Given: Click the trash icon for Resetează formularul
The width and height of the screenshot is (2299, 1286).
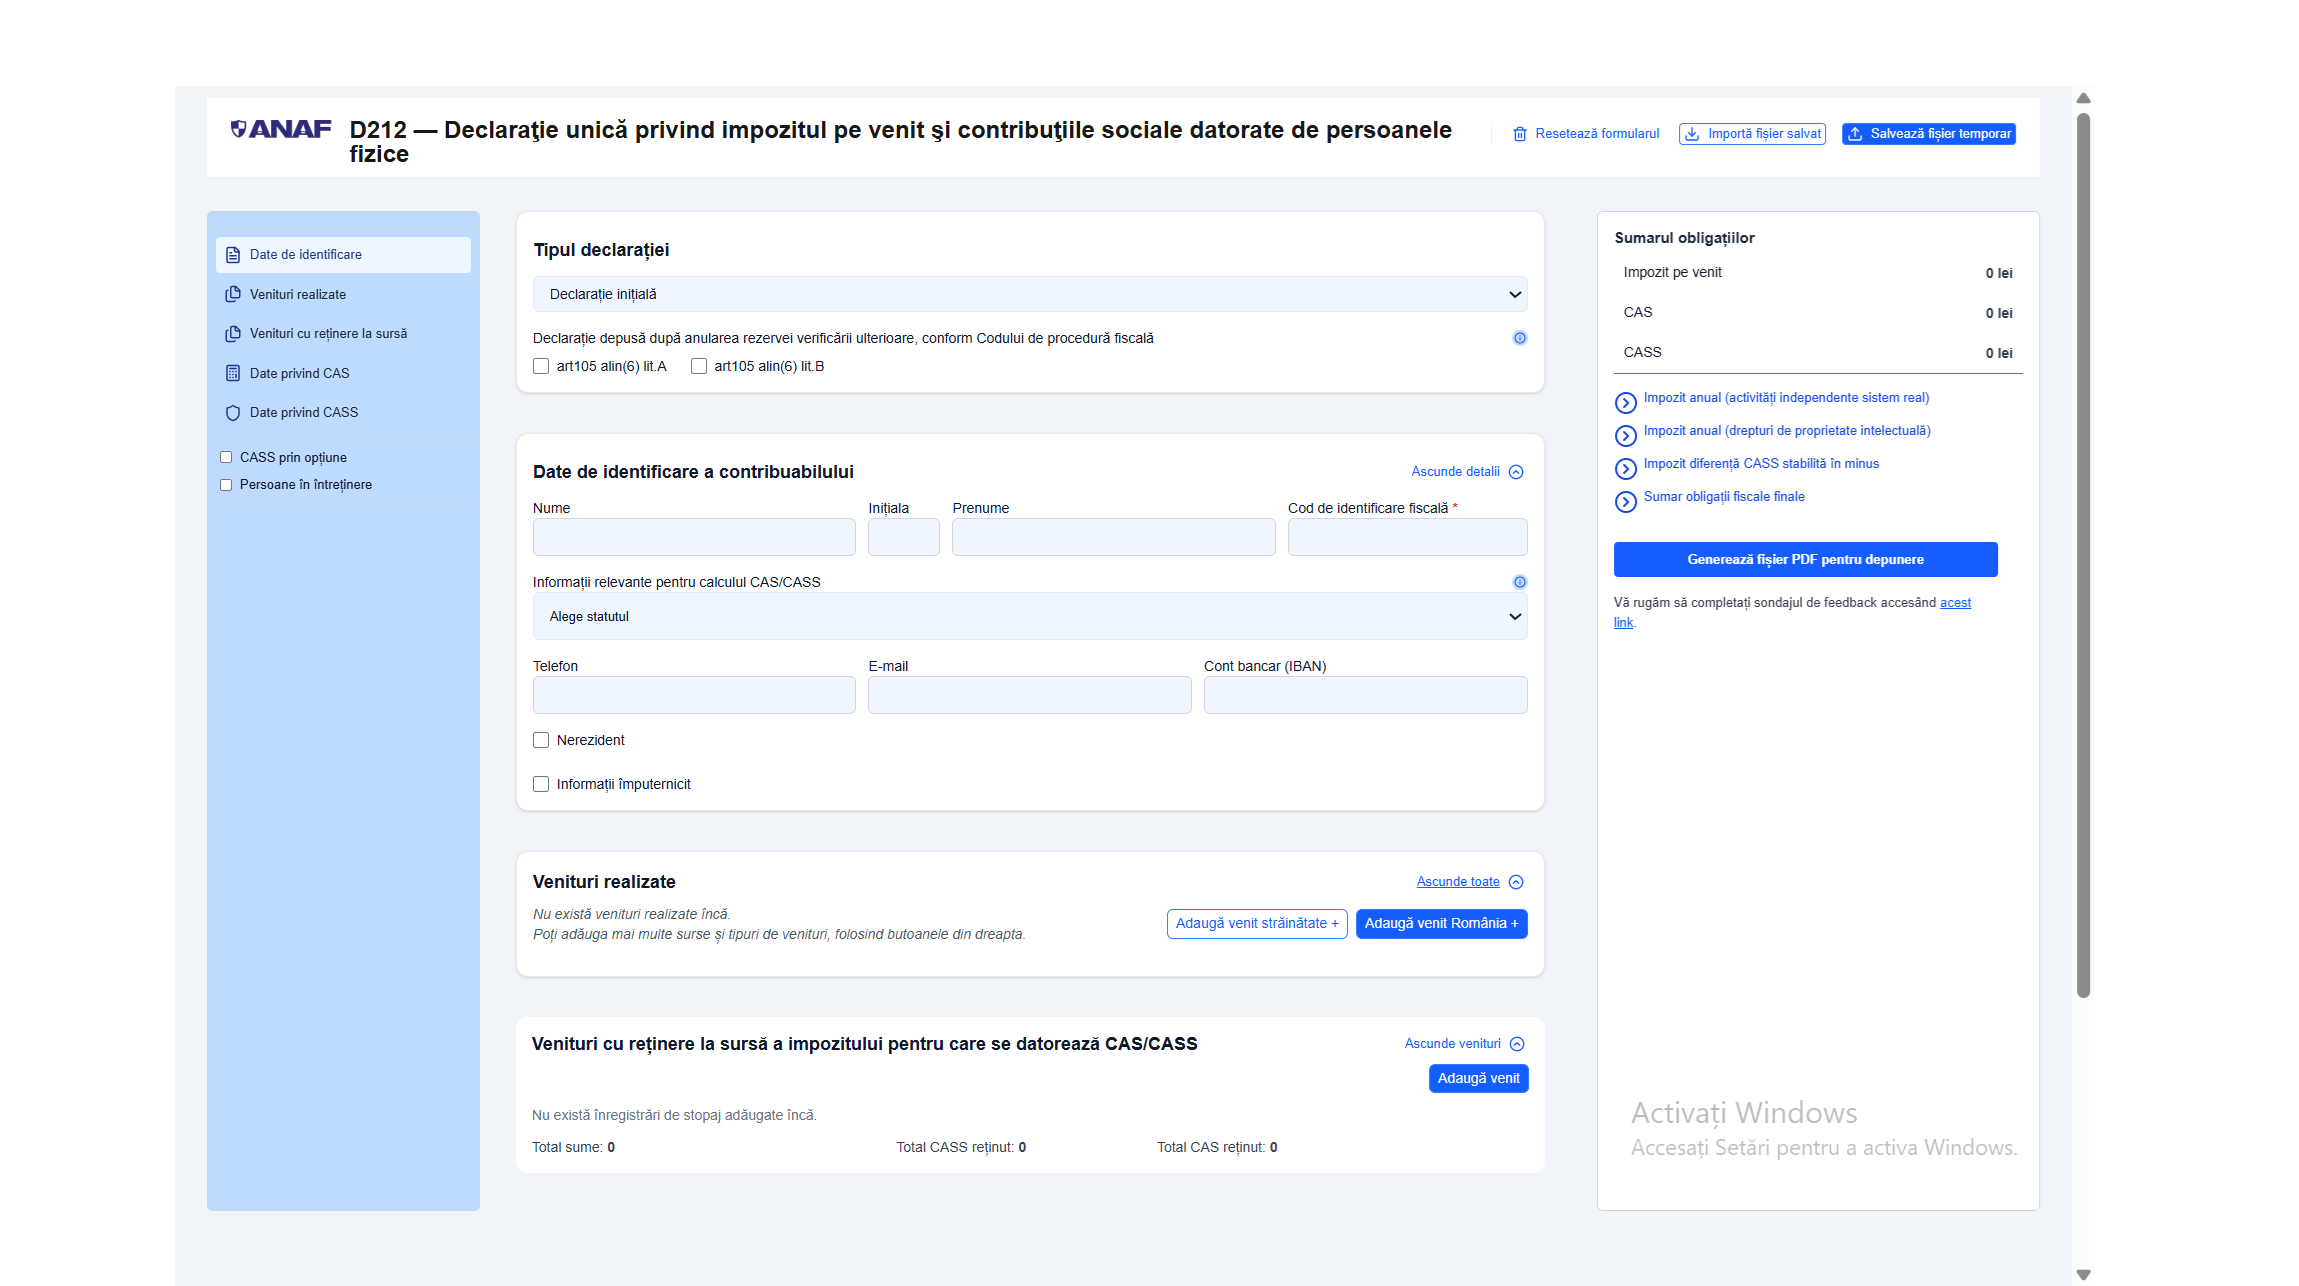Looking at the screenshot, I should (x=1519, y=134).
